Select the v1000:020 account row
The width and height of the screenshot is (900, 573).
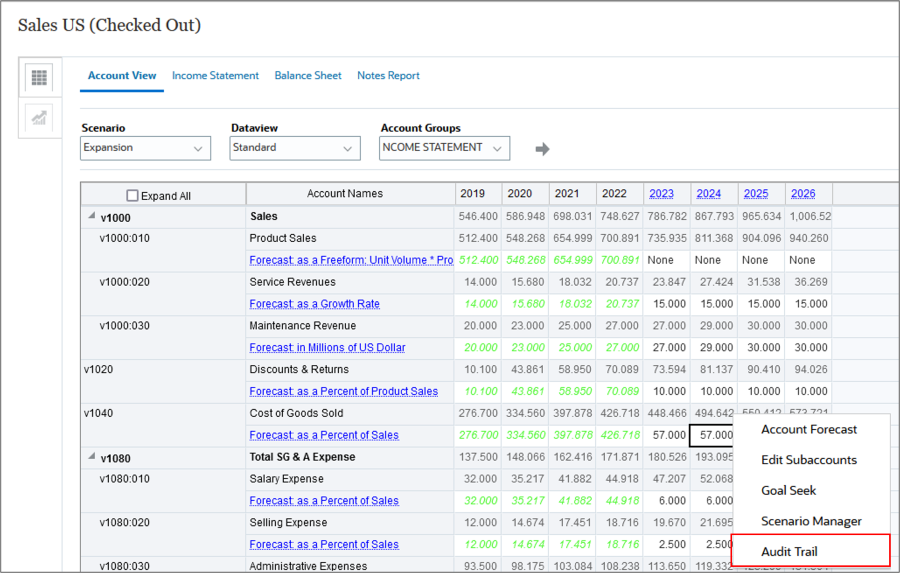click(125, 282)
